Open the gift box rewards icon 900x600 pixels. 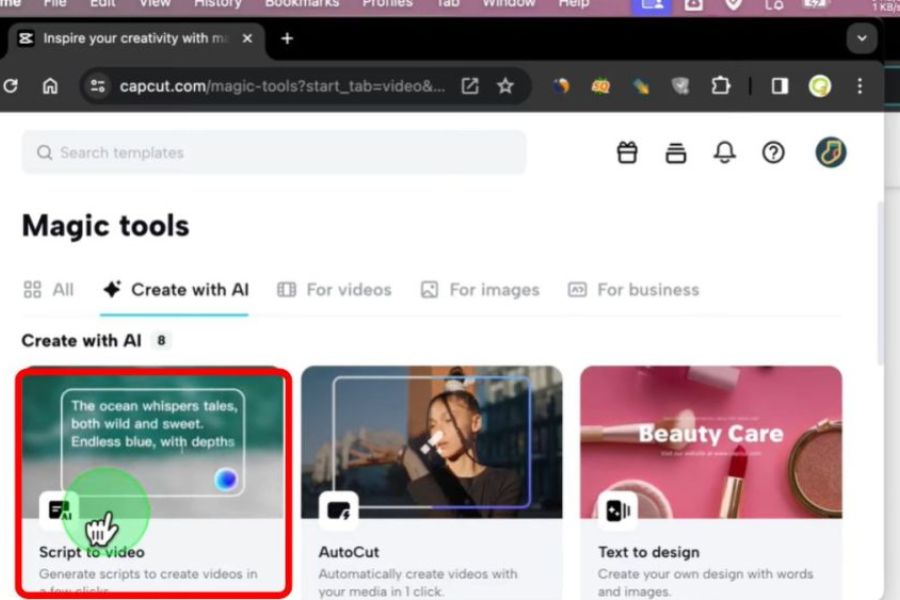(627, 153)
